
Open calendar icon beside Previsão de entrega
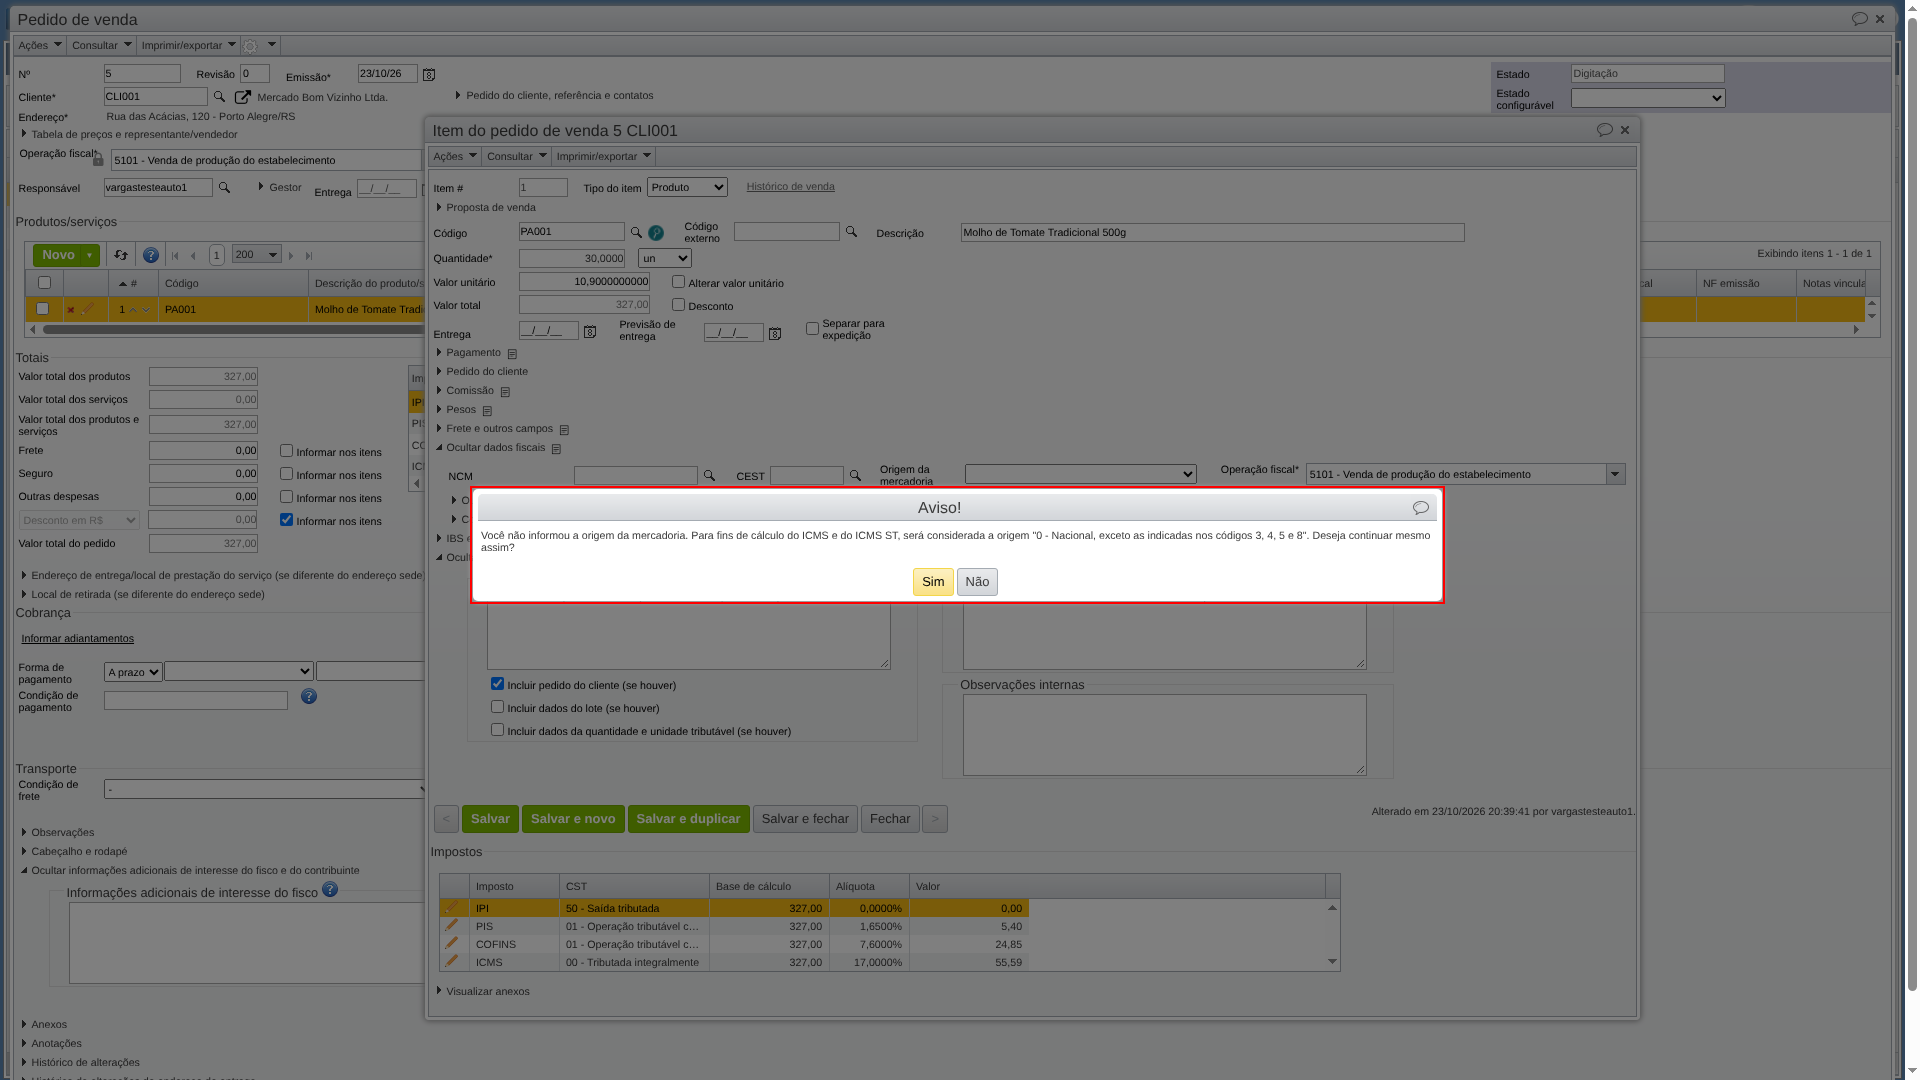click(x=775, y=333)
